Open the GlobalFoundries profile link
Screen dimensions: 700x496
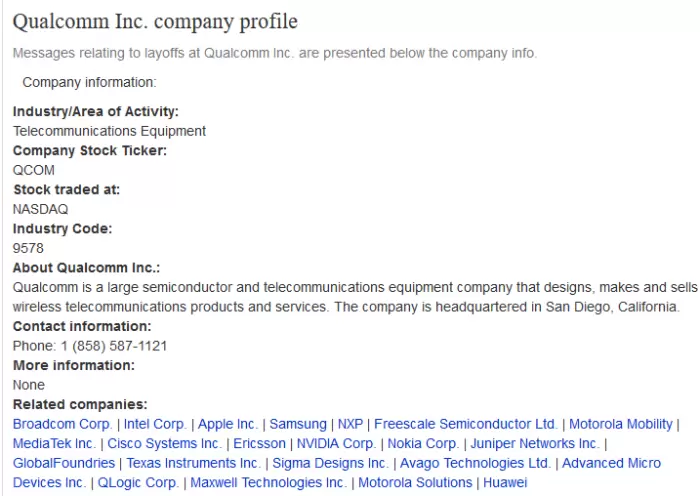pyautogui.click(x=64, y=463)
